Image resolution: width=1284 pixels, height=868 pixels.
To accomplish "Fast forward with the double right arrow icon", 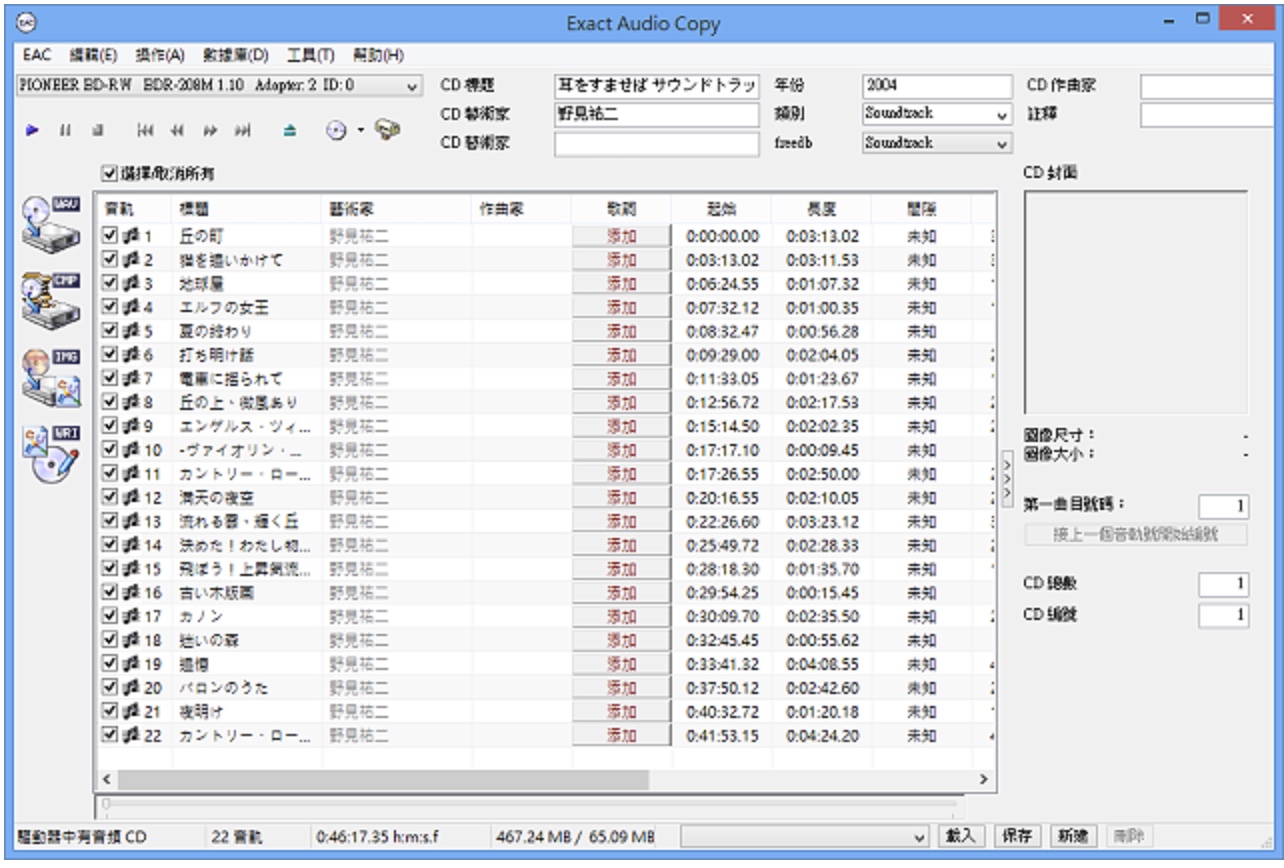I will tap(210, 131).
